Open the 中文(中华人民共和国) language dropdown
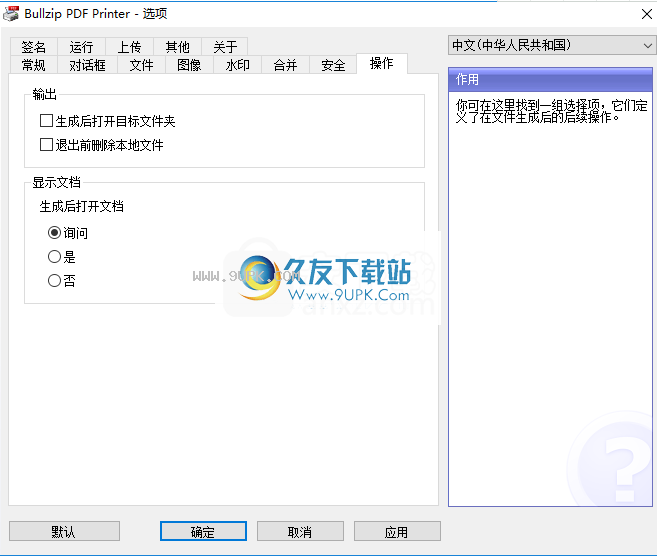The image size is (657, 557). click(551, 45)
